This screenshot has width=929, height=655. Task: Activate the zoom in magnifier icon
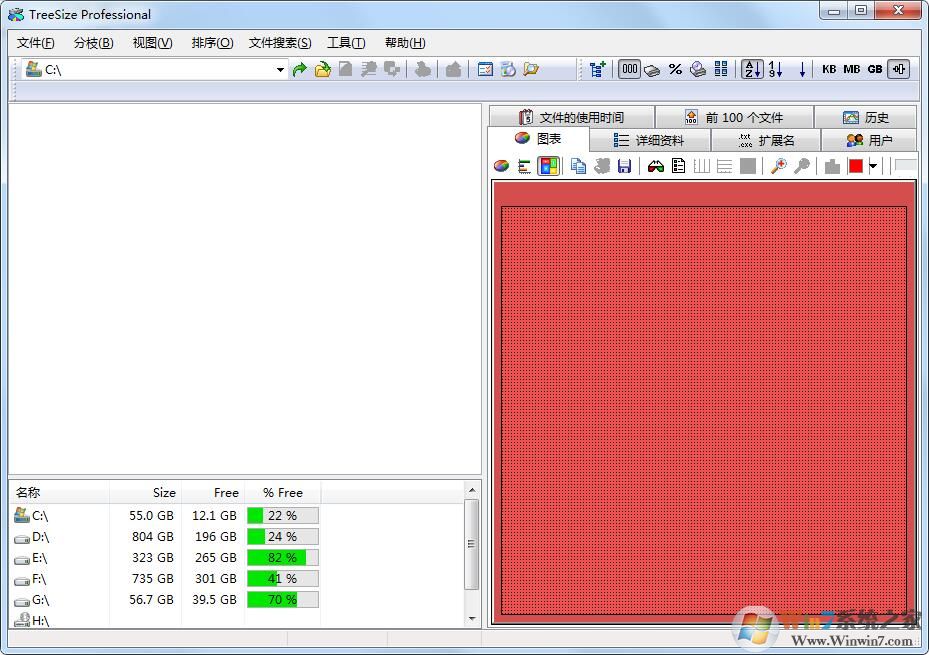(x=777, y=166)
